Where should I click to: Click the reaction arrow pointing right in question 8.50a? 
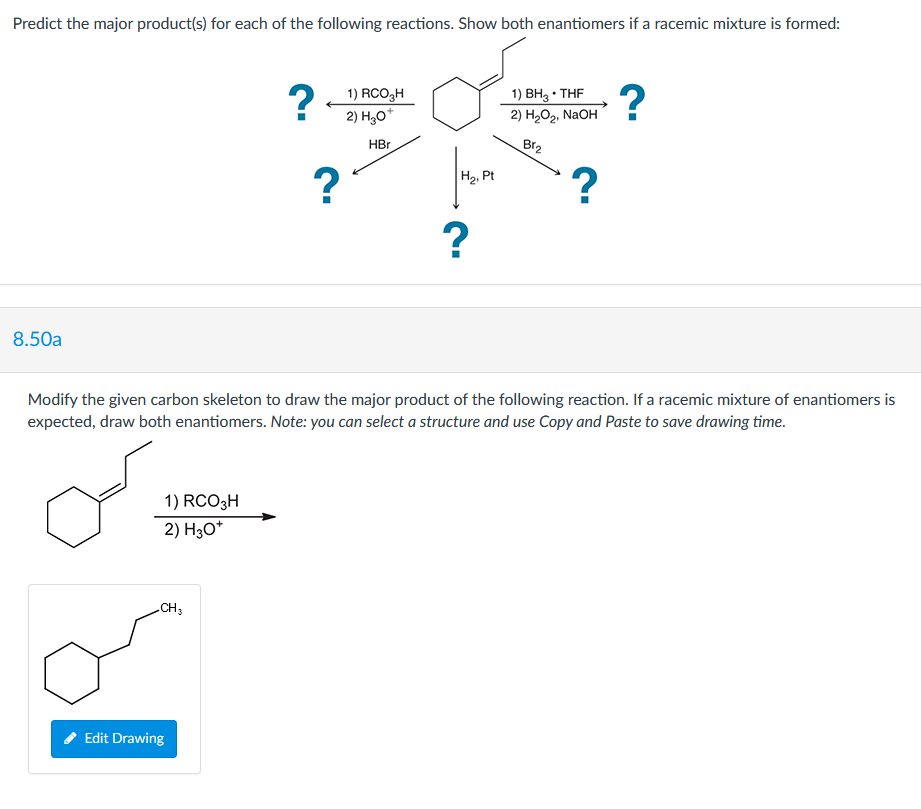pos(216,515)
